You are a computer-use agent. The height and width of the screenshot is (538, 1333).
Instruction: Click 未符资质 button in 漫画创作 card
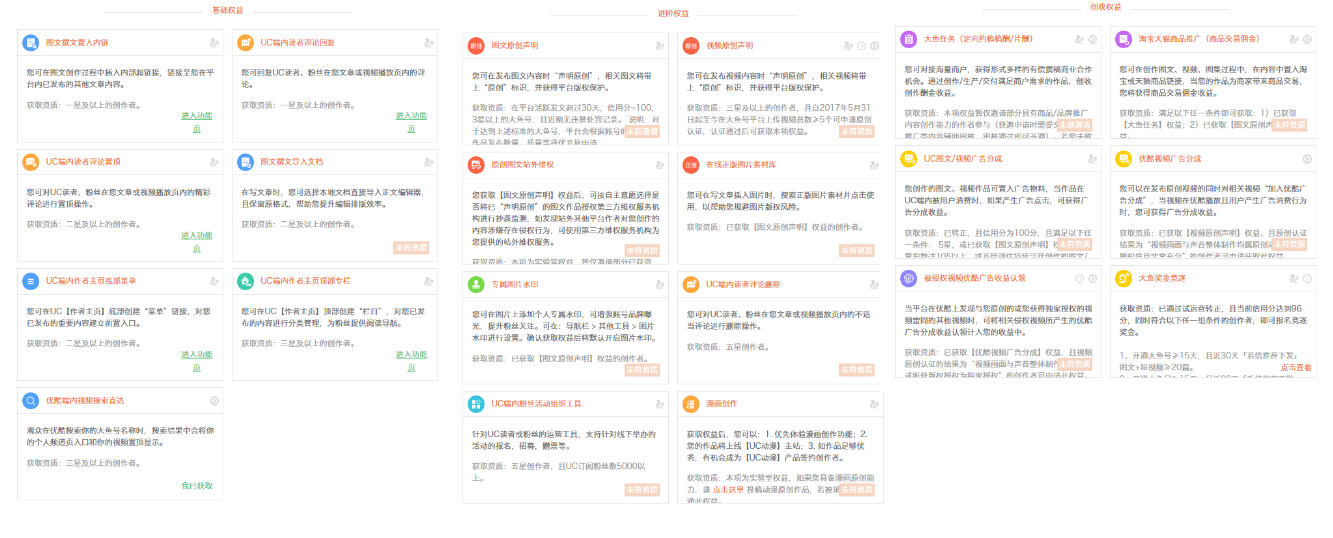coord(857,489)
